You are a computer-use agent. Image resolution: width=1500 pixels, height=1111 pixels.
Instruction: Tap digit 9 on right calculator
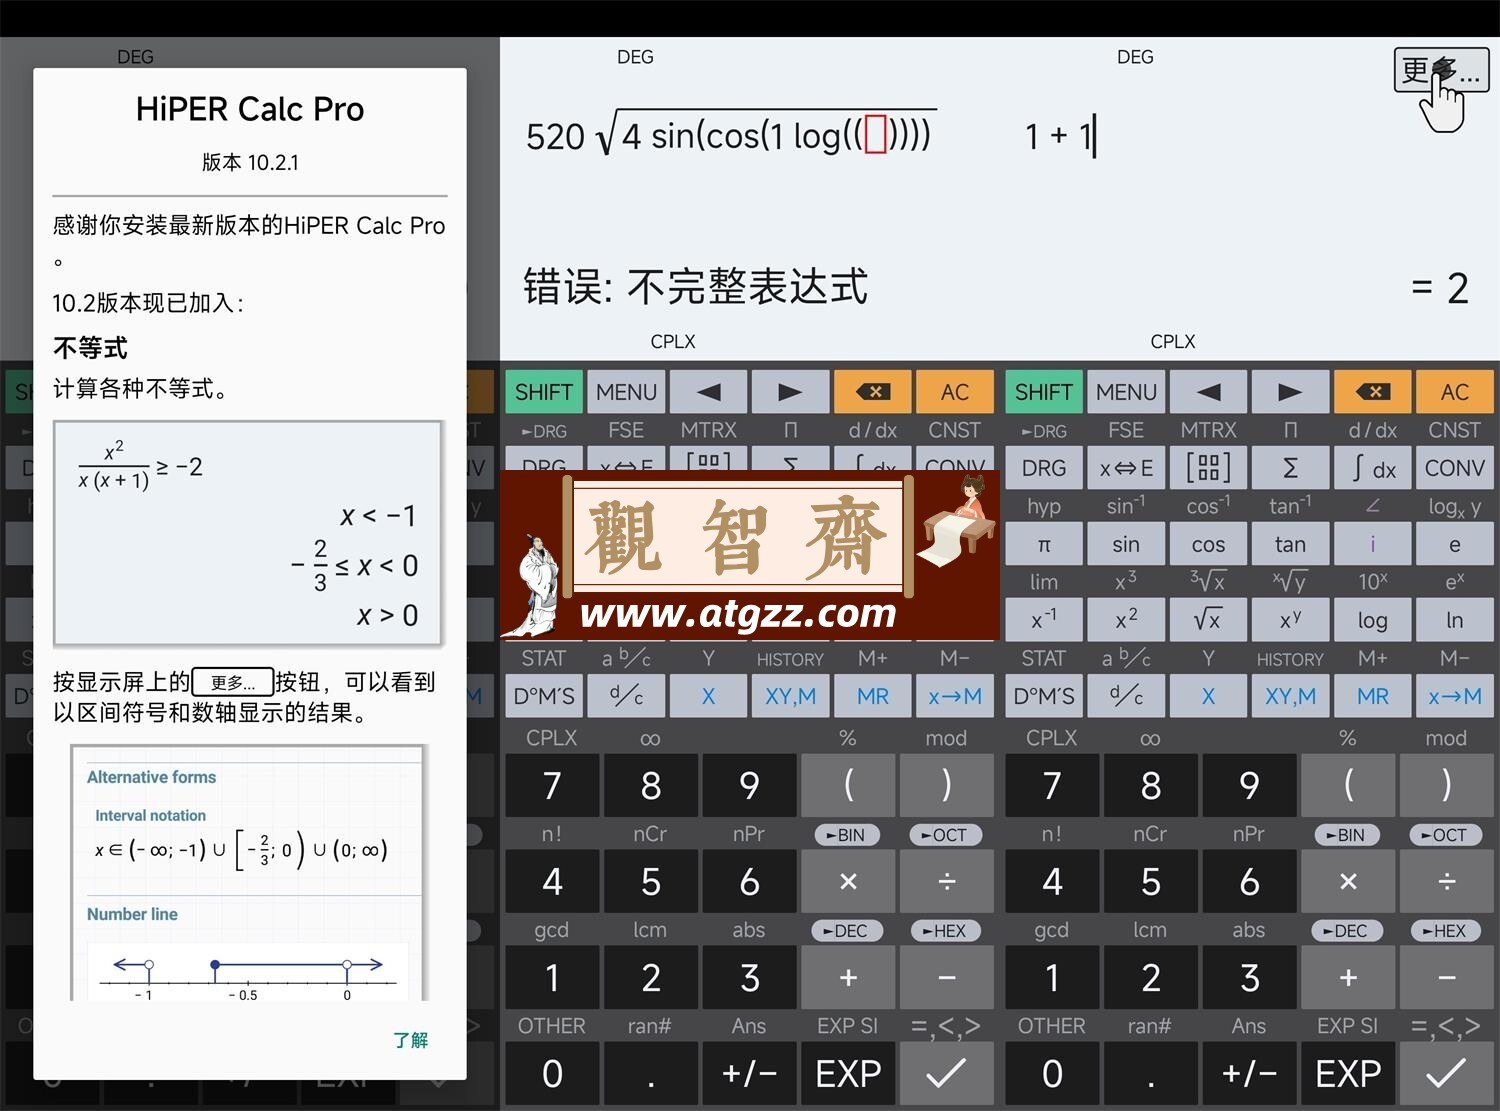(x=1249, y=785)
